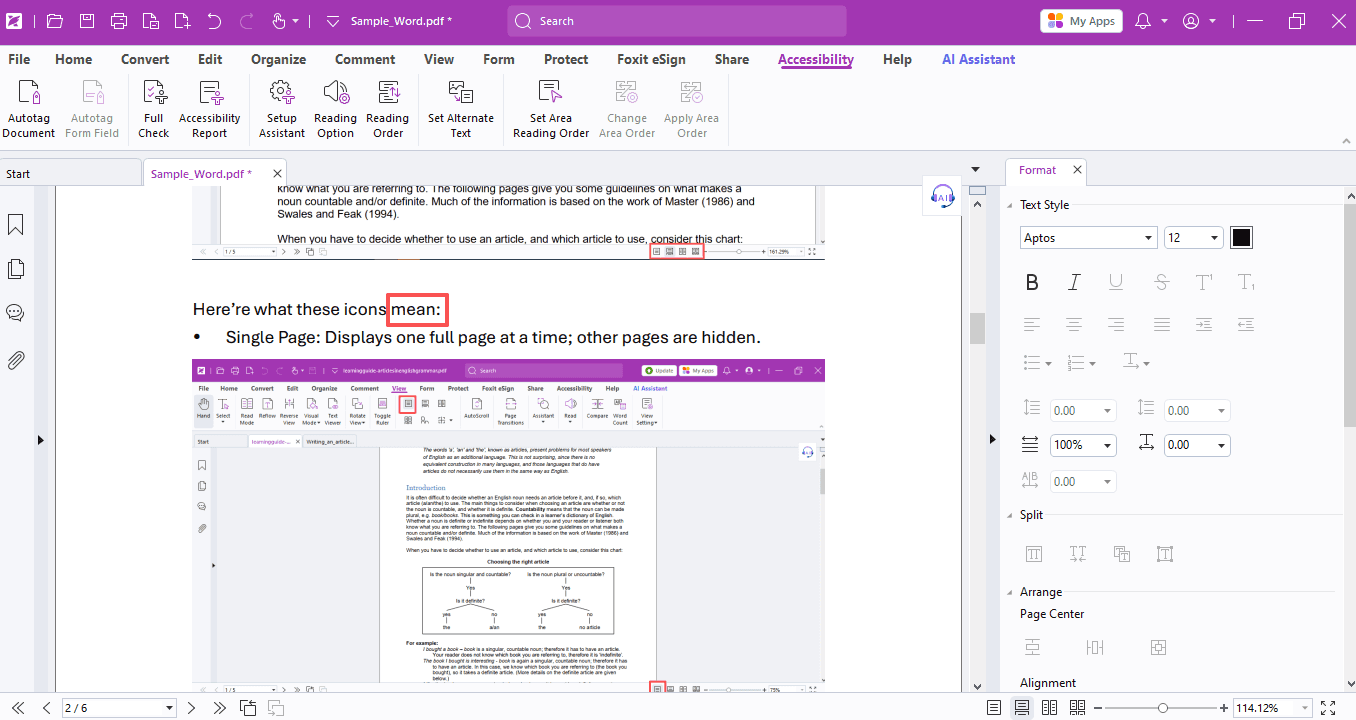
Task: Open the floating AI assistant icon
Action: (x=942, y=196)
